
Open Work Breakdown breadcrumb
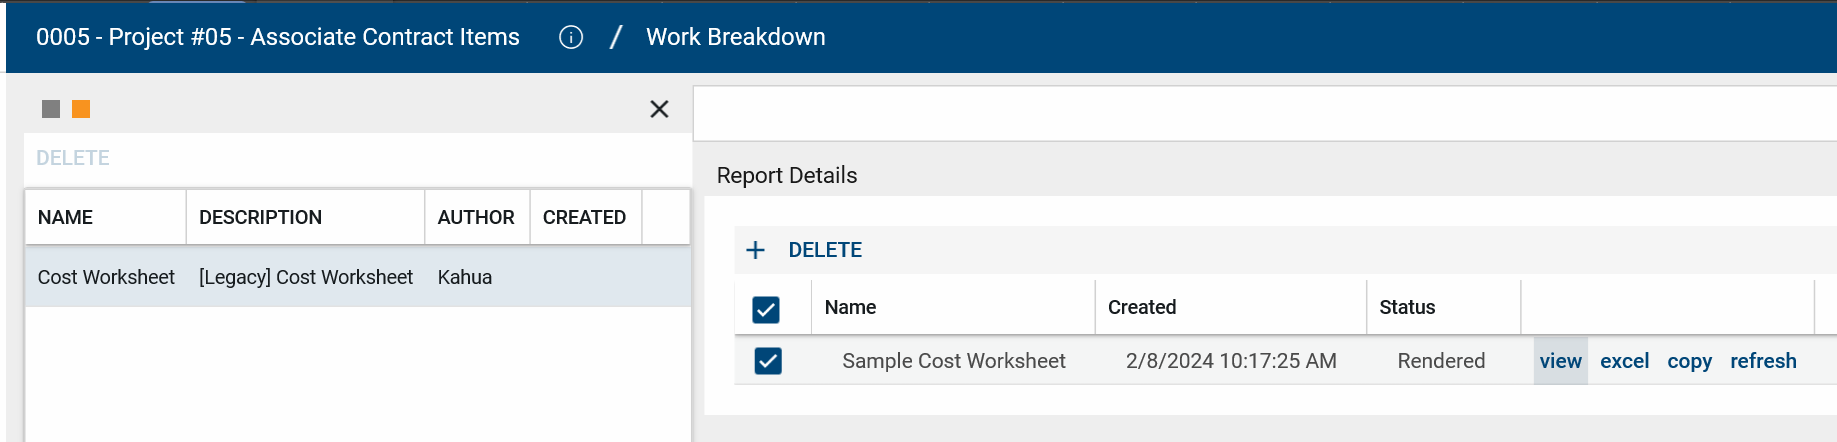(735, 37)
